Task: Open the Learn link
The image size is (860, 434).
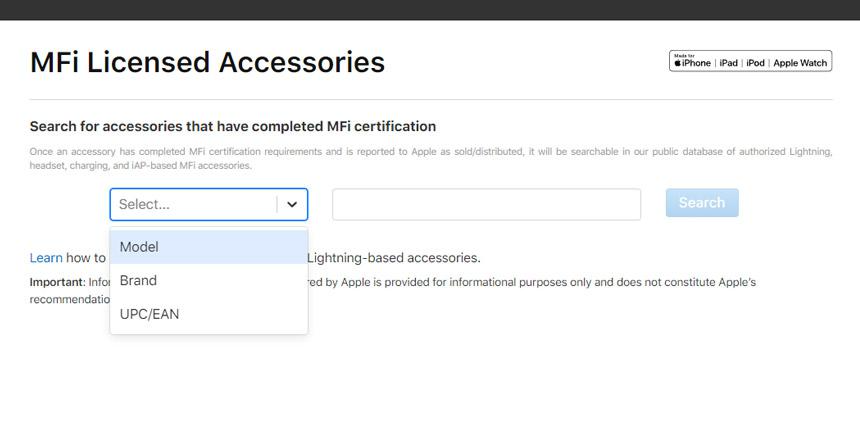Action: pyautogui.click(x=46, y=258)
